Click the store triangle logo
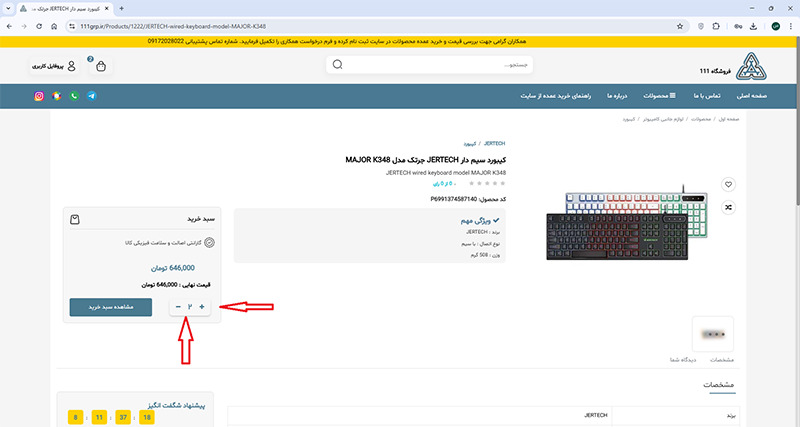 click(751, 66)
